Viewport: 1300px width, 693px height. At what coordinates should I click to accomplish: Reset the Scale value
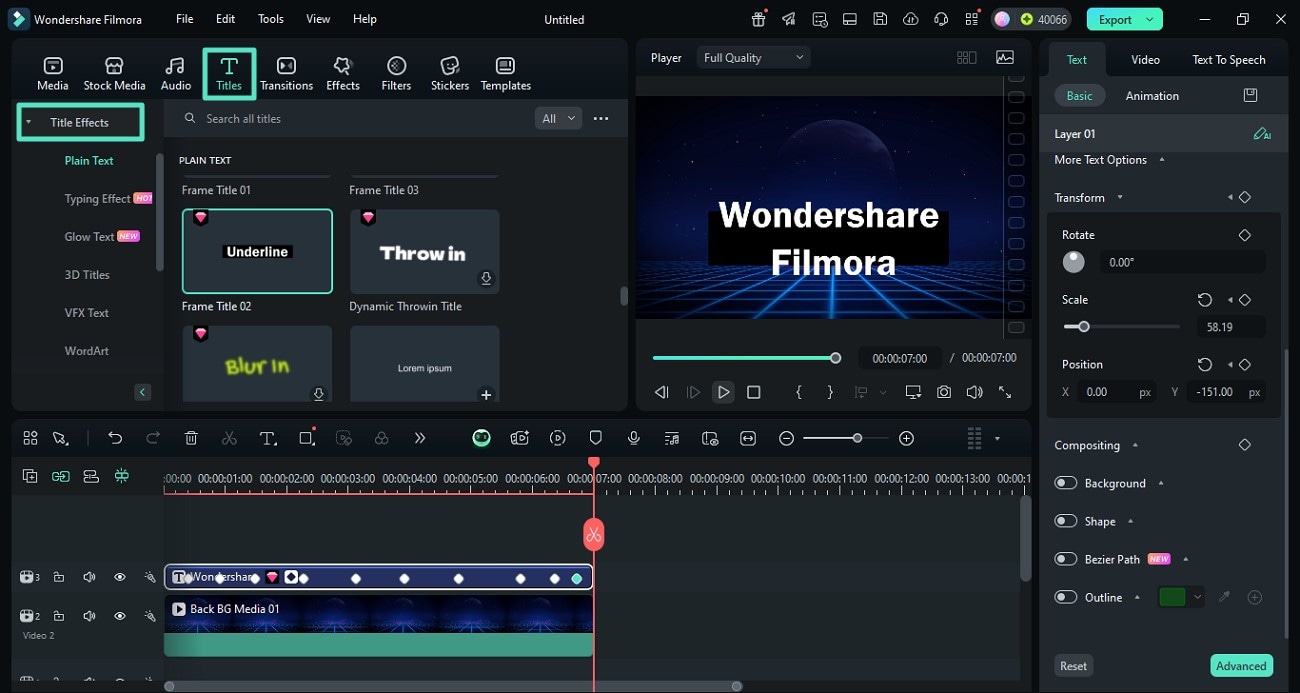point(1205,300)
